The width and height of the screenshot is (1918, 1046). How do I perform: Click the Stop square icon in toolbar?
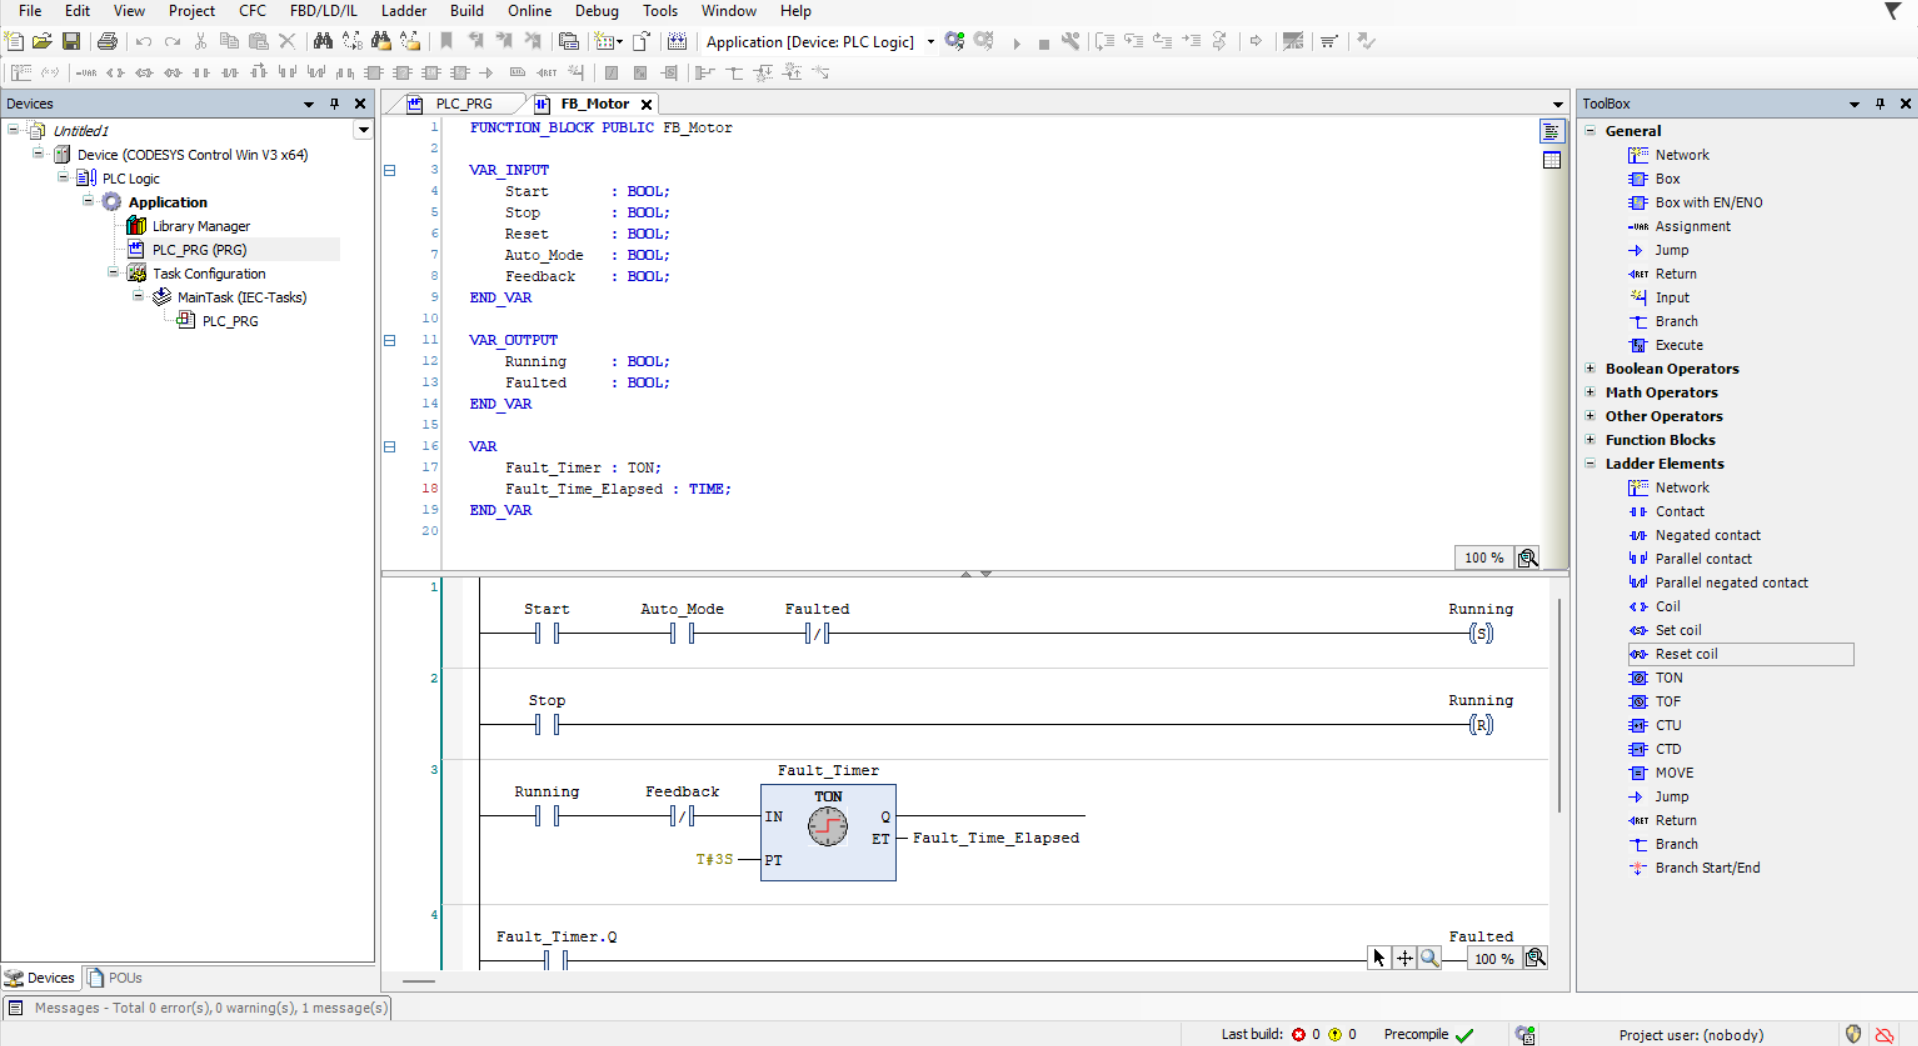(1043, 42)
